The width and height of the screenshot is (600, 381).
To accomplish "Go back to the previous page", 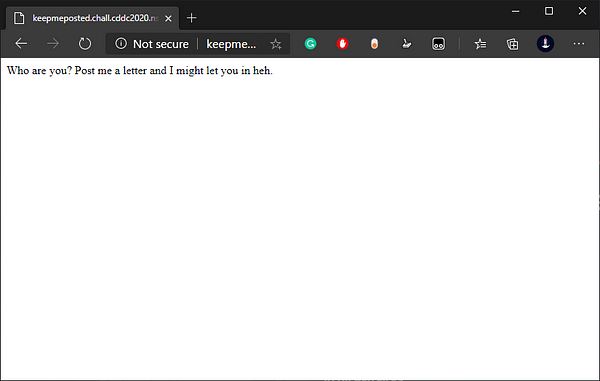I will pyautogui.click(x=21, y=44).
